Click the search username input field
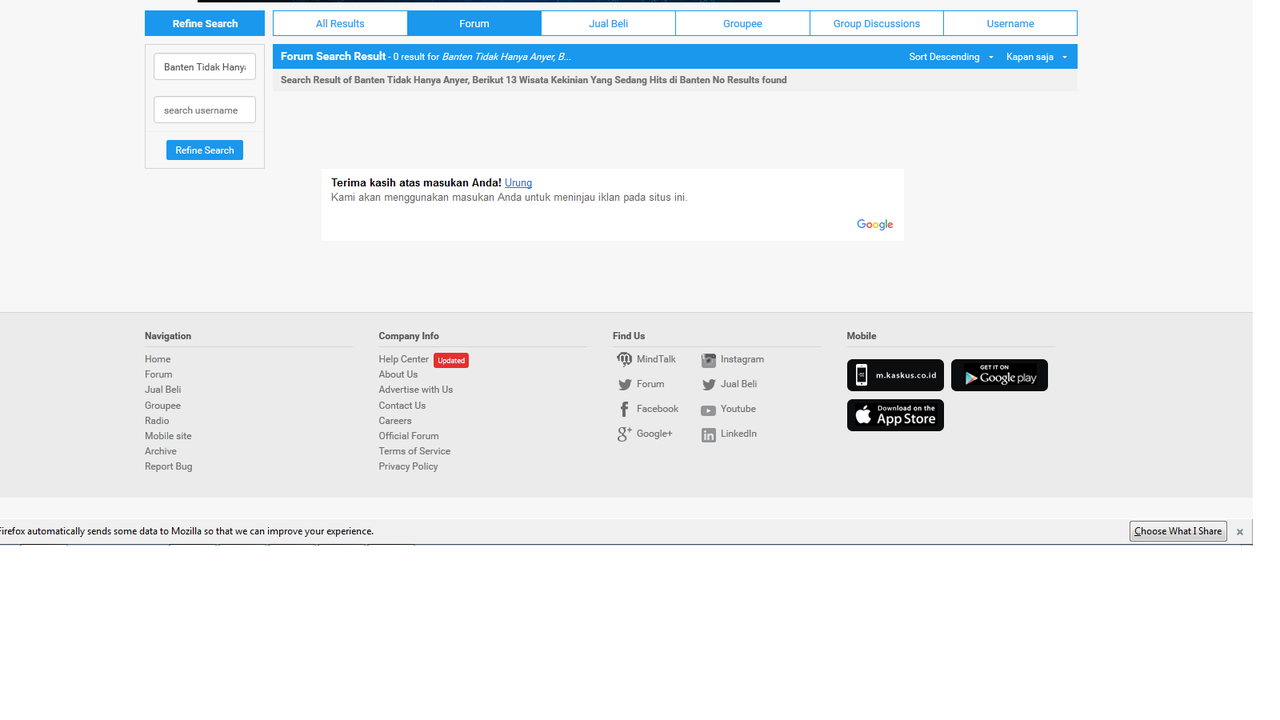Screen dimensions: 1280x720 pos(204,110)
